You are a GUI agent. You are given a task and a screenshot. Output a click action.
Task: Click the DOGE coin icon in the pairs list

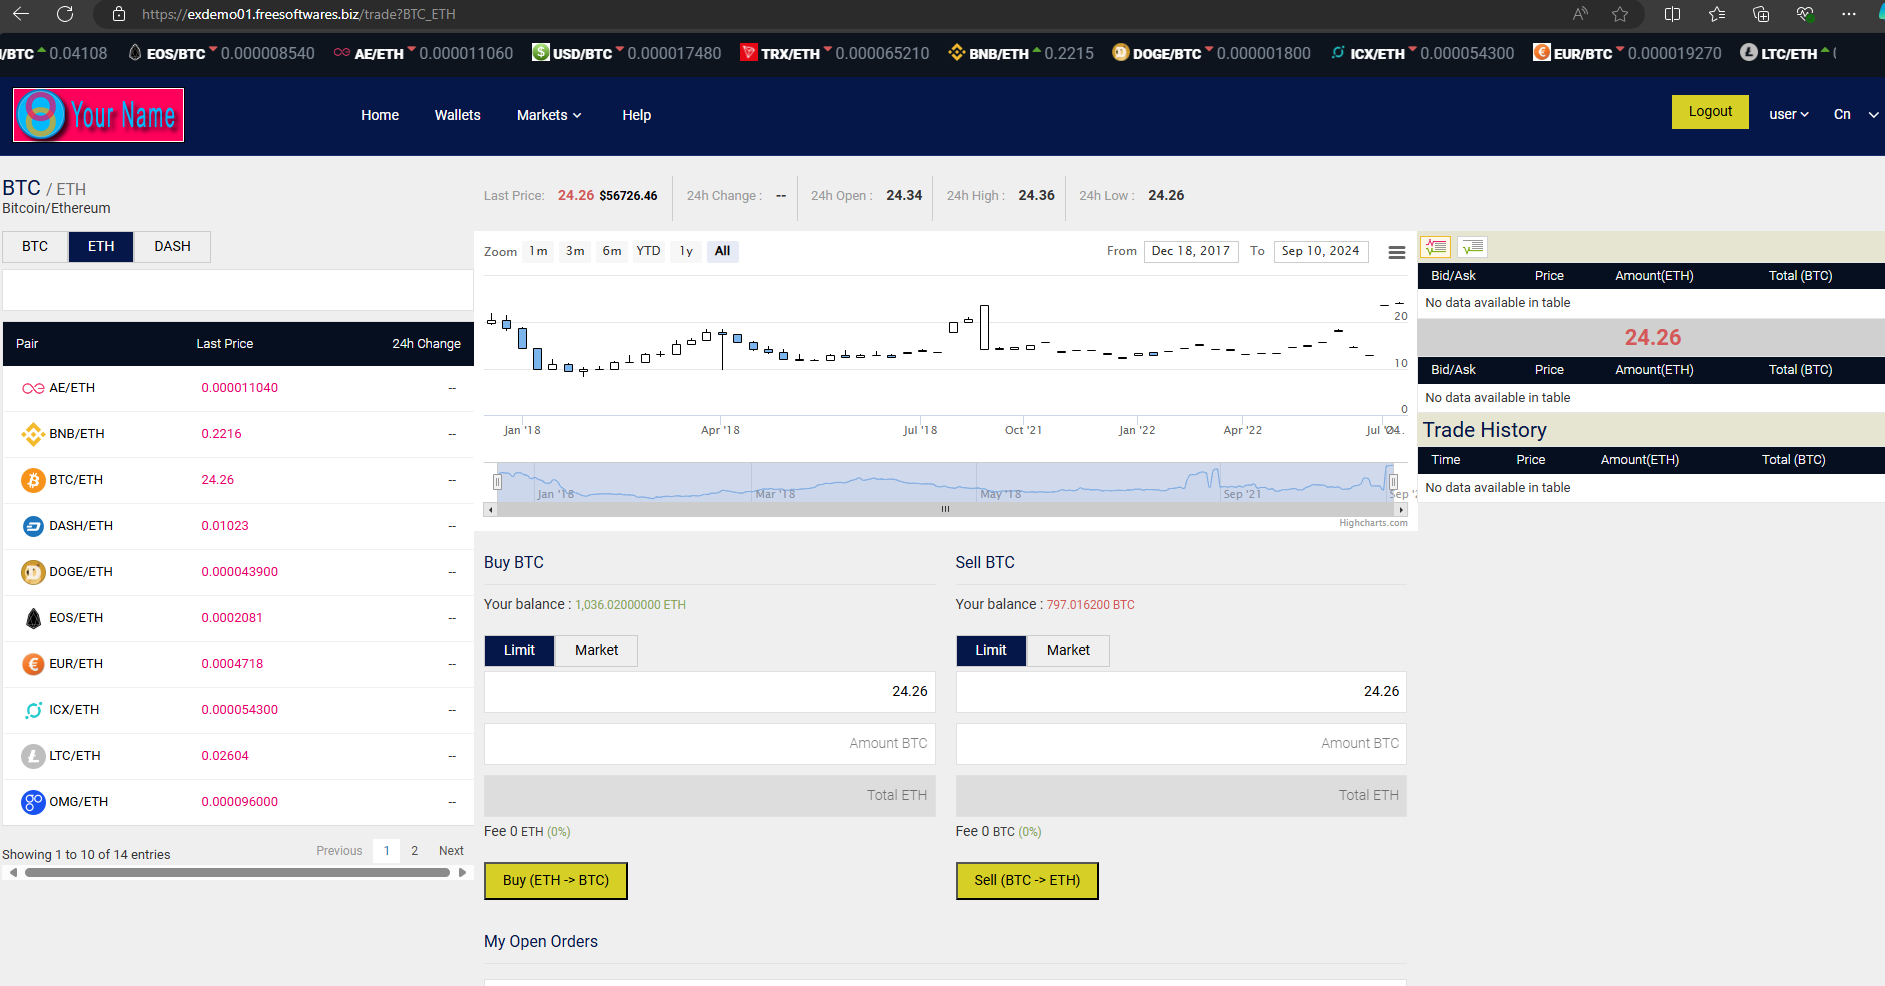coord(33,572)
